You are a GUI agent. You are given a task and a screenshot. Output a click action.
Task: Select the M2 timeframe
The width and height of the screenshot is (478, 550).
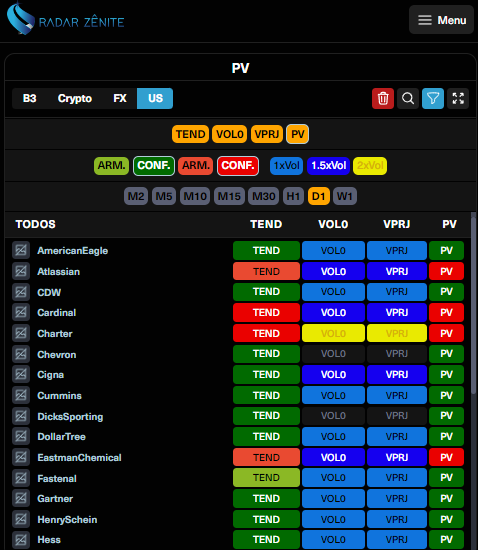(136, 196)
